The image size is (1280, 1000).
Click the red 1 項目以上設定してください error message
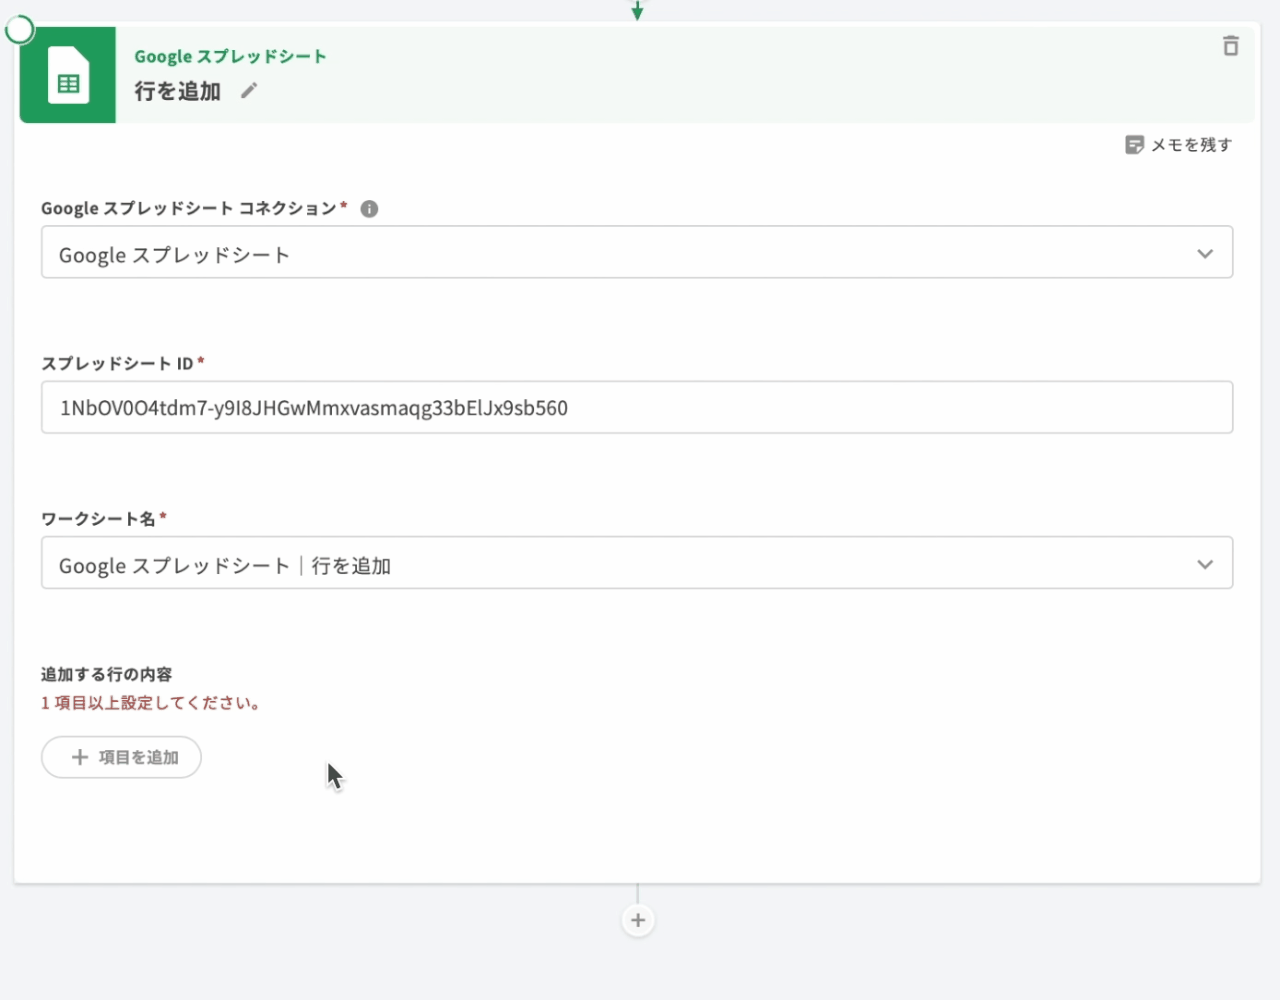pyautogui.click(x=152, y=703)
